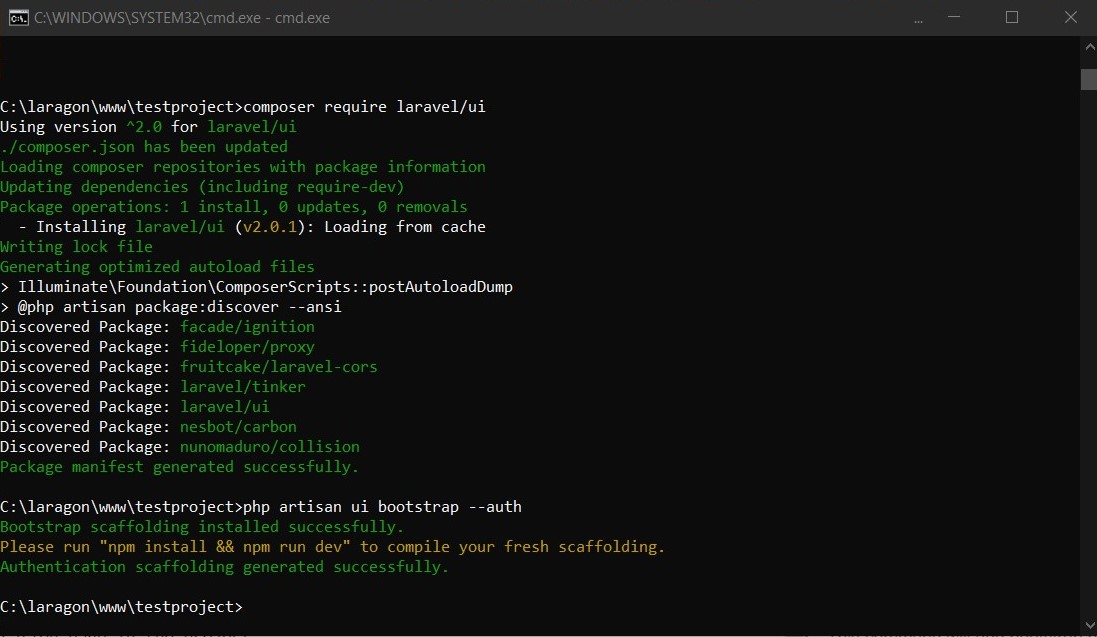The width and height of the screenshot is (1097, 637).
Task: Click the "Using version ^2.0" line
Action: point(148,127)
